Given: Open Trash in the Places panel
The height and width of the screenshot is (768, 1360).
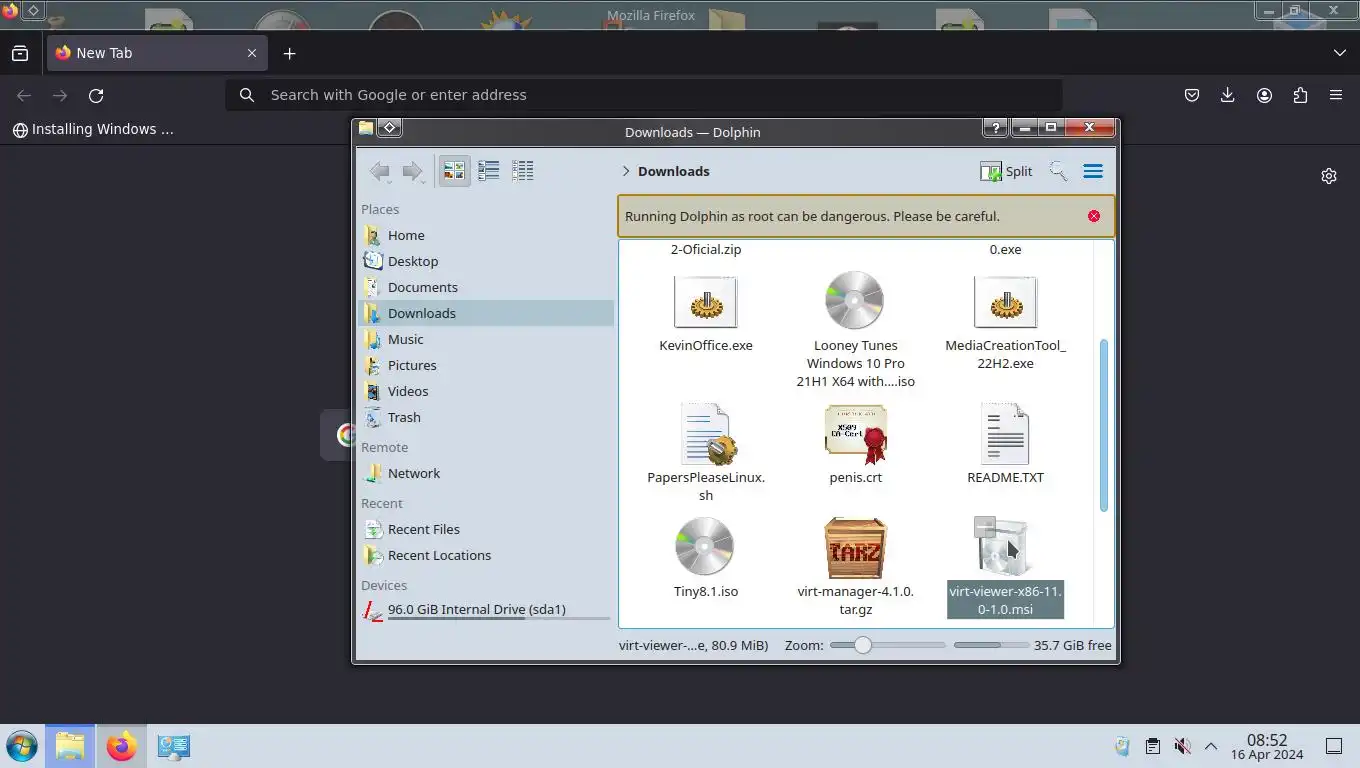Looking at the screenshot, I should [486, 417].
